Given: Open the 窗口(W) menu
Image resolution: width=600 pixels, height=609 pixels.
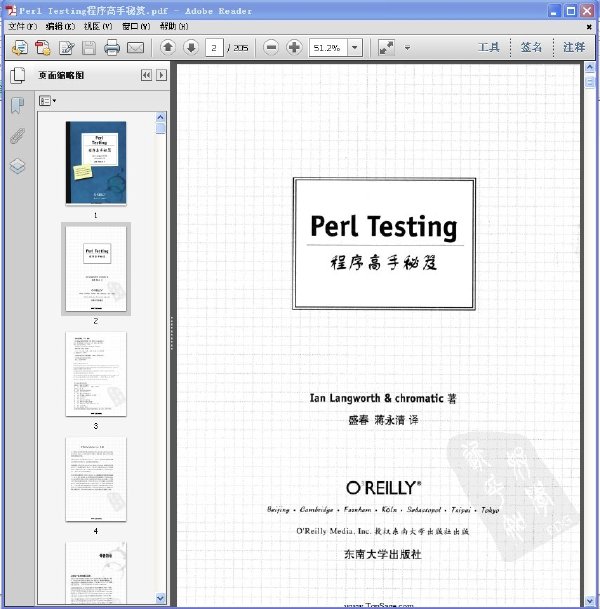Looking at the screenshot, I should coord(136,26).
